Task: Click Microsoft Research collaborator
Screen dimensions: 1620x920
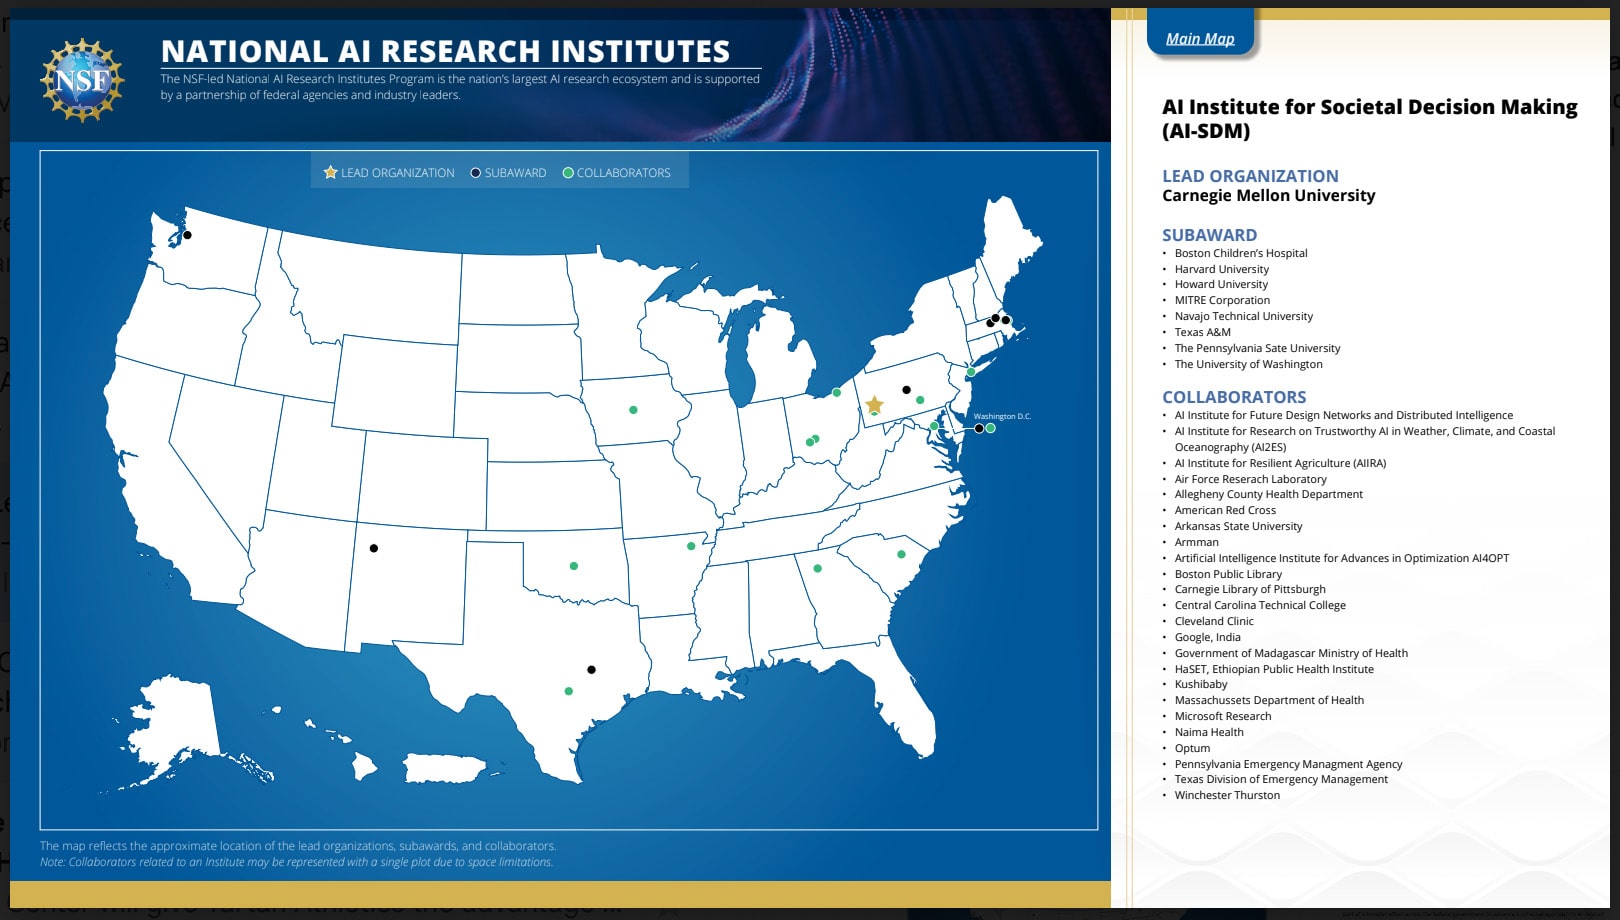Action: point(1223,716)
